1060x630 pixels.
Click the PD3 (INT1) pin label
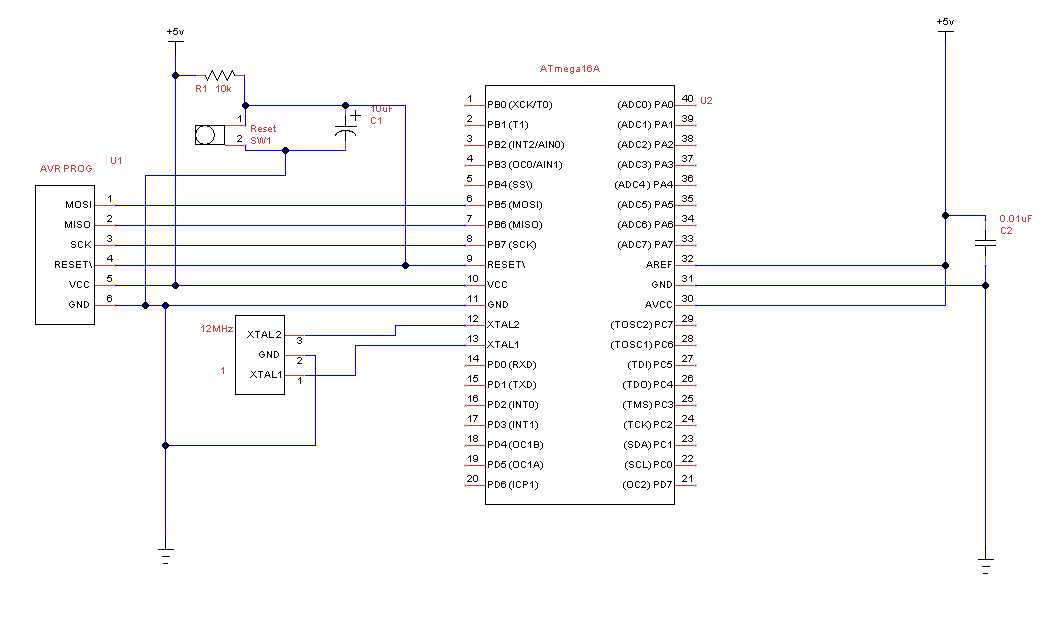(513, 425)
